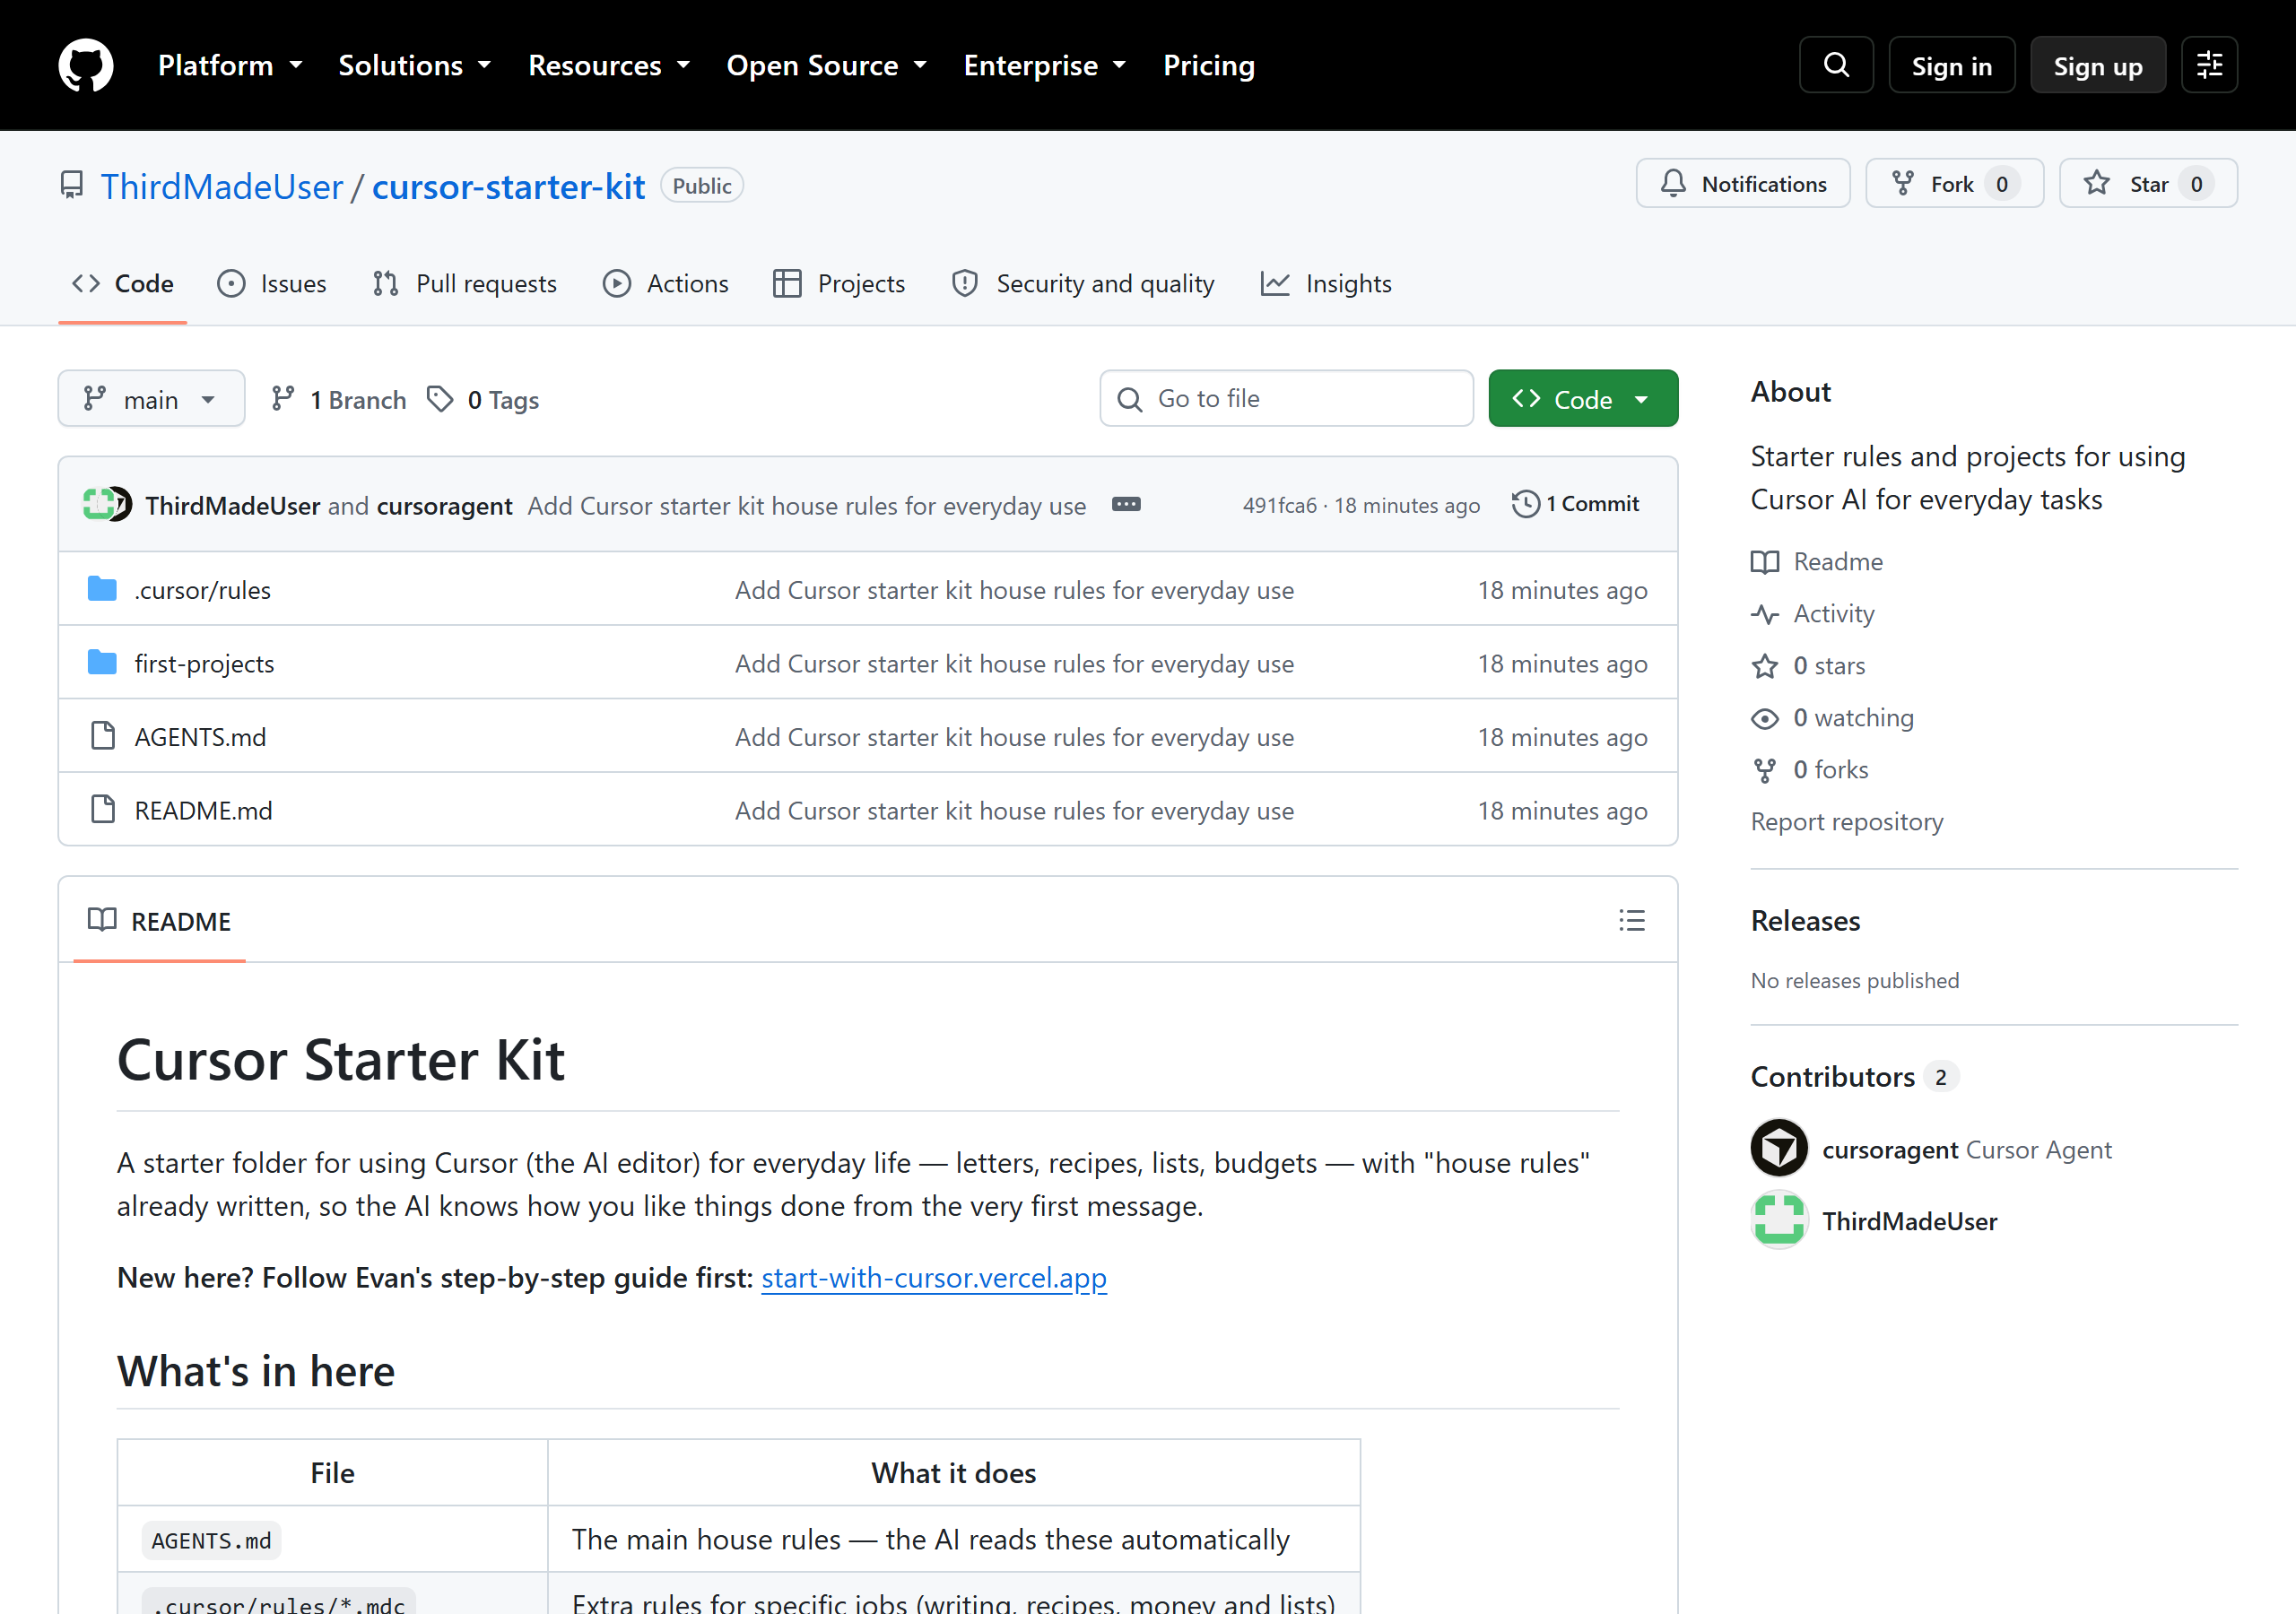2296x1614 pixels.
Task: Expand the Resources menu
Action: pos(609,65)
